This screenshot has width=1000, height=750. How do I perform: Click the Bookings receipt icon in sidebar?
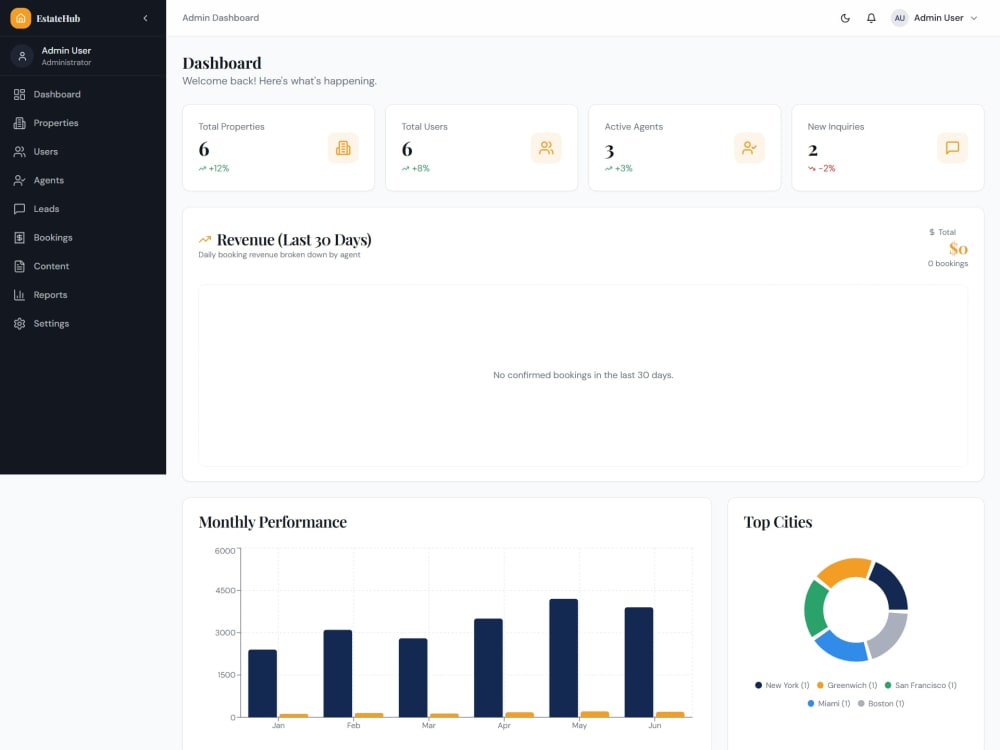pos(19,238)
